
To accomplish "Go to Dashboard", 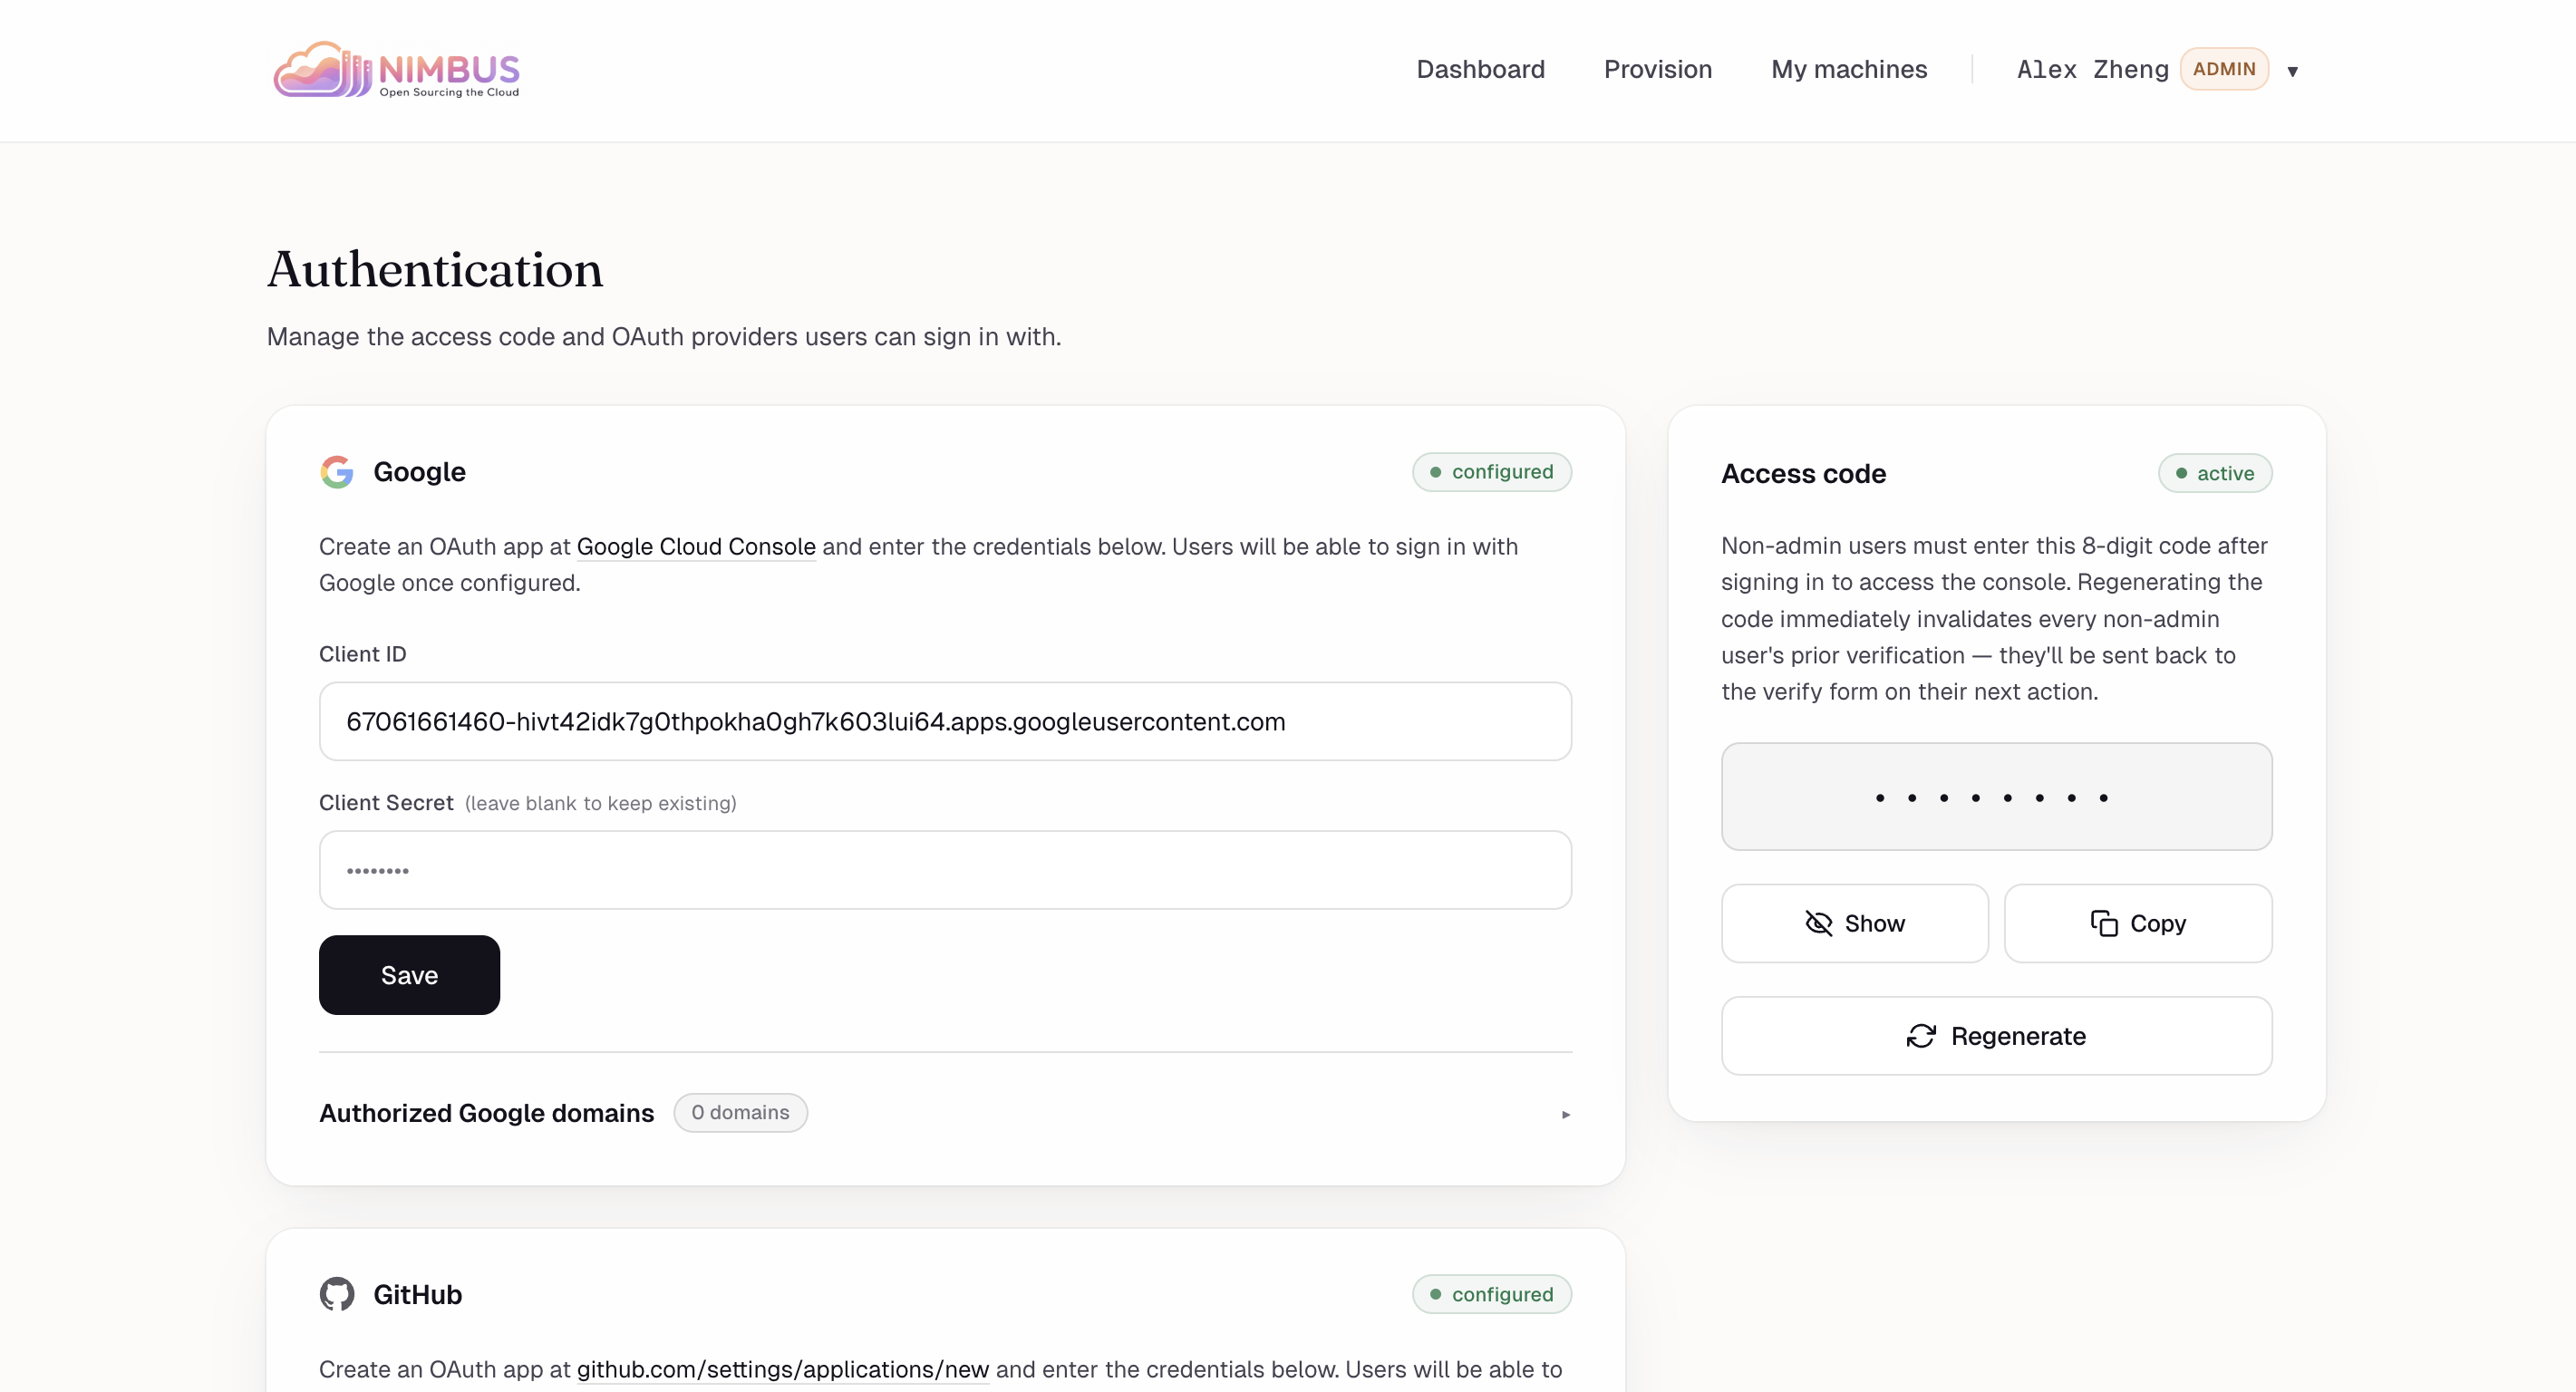I will [1480, 69].
